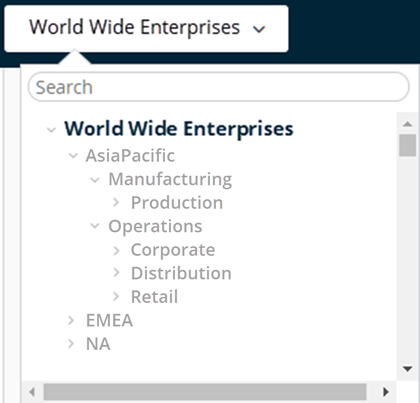Click into the Search field

(x=219, y=87)
